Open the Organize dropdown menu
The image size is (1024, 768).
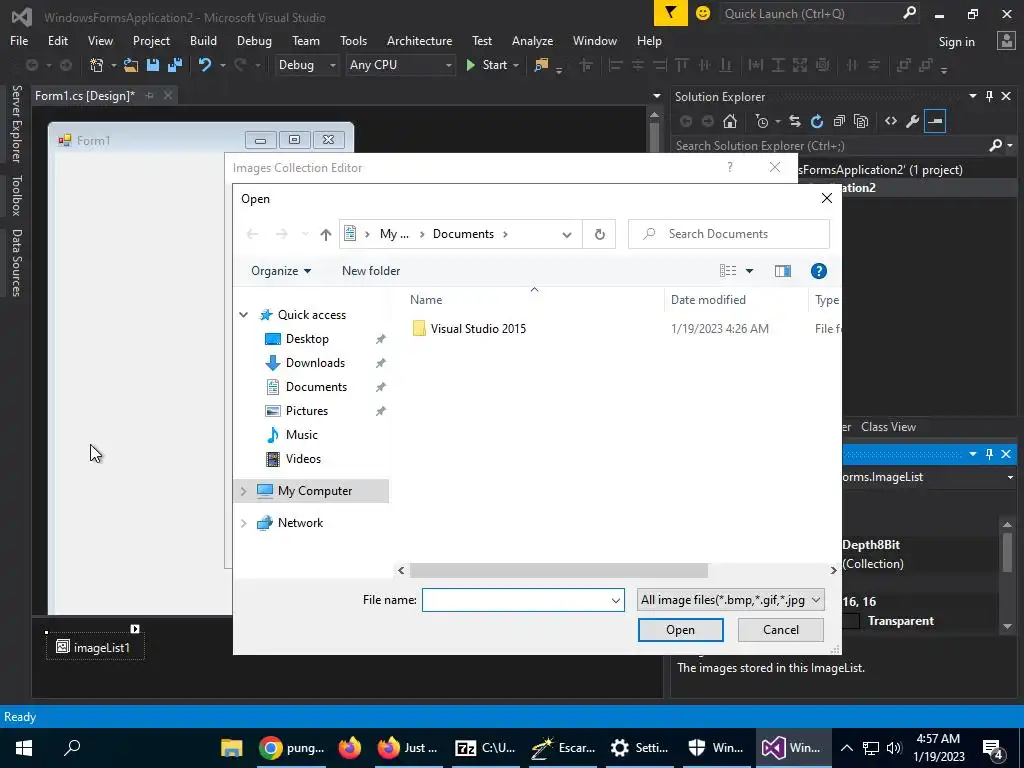coord(281,270)
